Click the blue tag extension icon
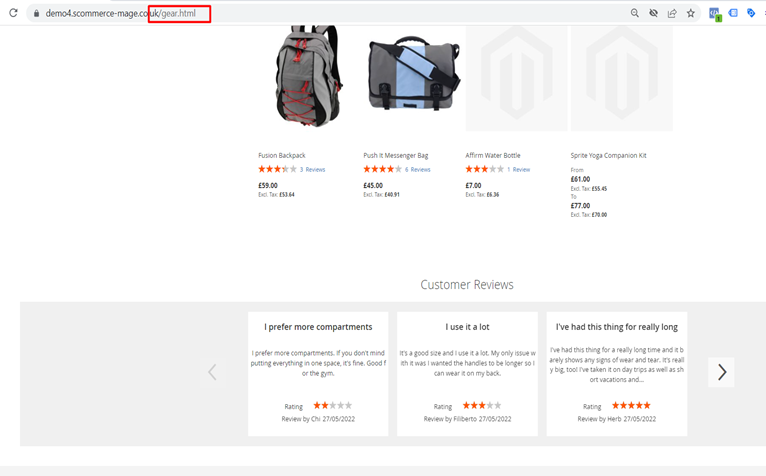The width and height of the screenshot is (766, 476). tap(751, 13)
